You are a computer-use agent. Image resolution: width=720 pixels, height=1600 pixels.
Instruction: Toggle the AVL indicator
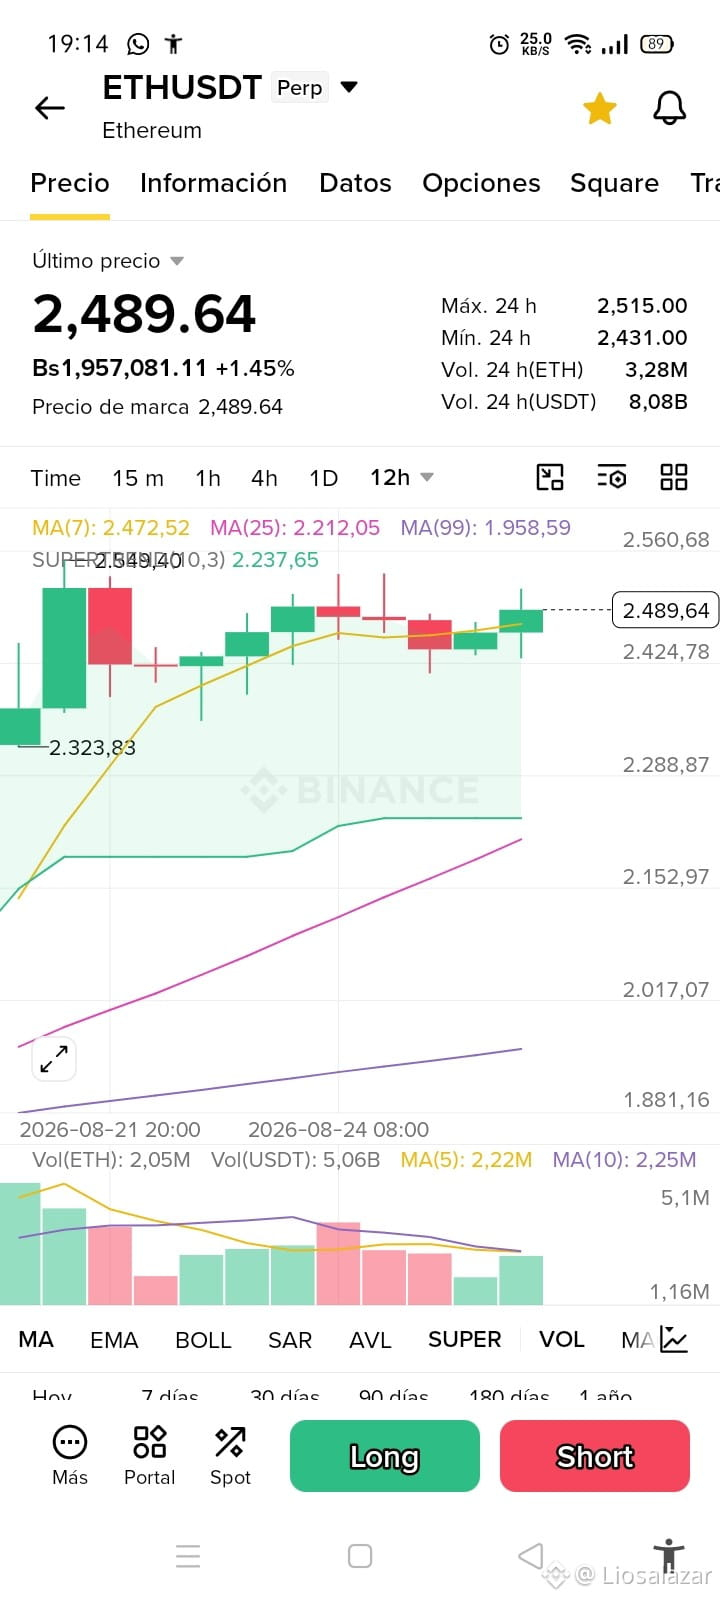pyautogui.click(x=370, y=1339)
